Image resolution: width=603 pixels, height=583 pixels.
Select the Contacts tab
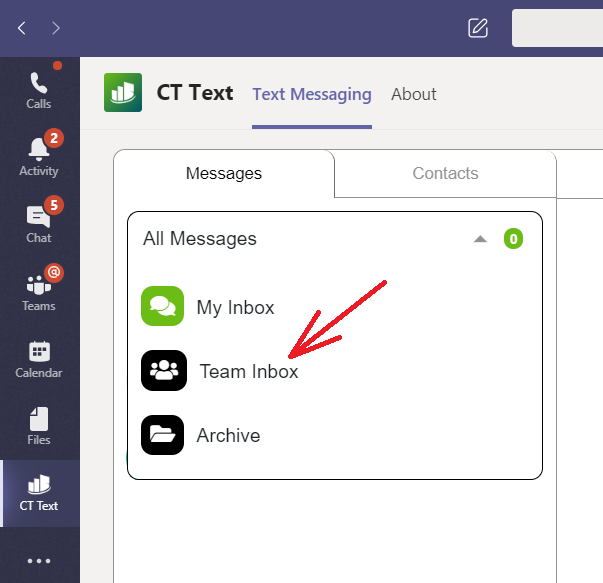[x=445, y=173]
